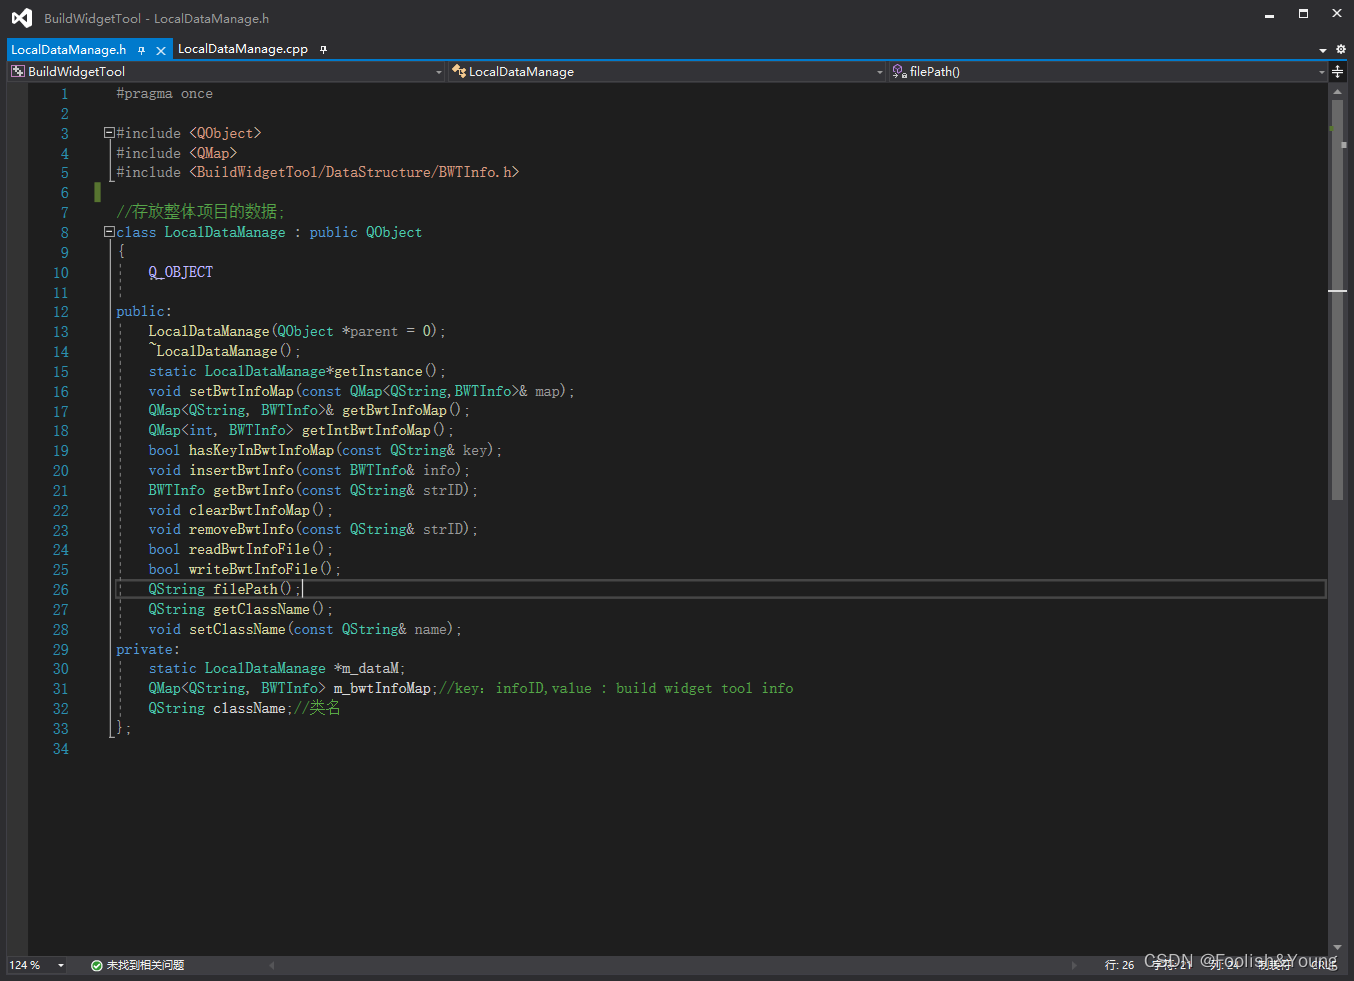Screen dimensions: 1354x981
Task: Select the LocalDataManage.h tab
Action: pyautogui.click(x=70, y=48)
